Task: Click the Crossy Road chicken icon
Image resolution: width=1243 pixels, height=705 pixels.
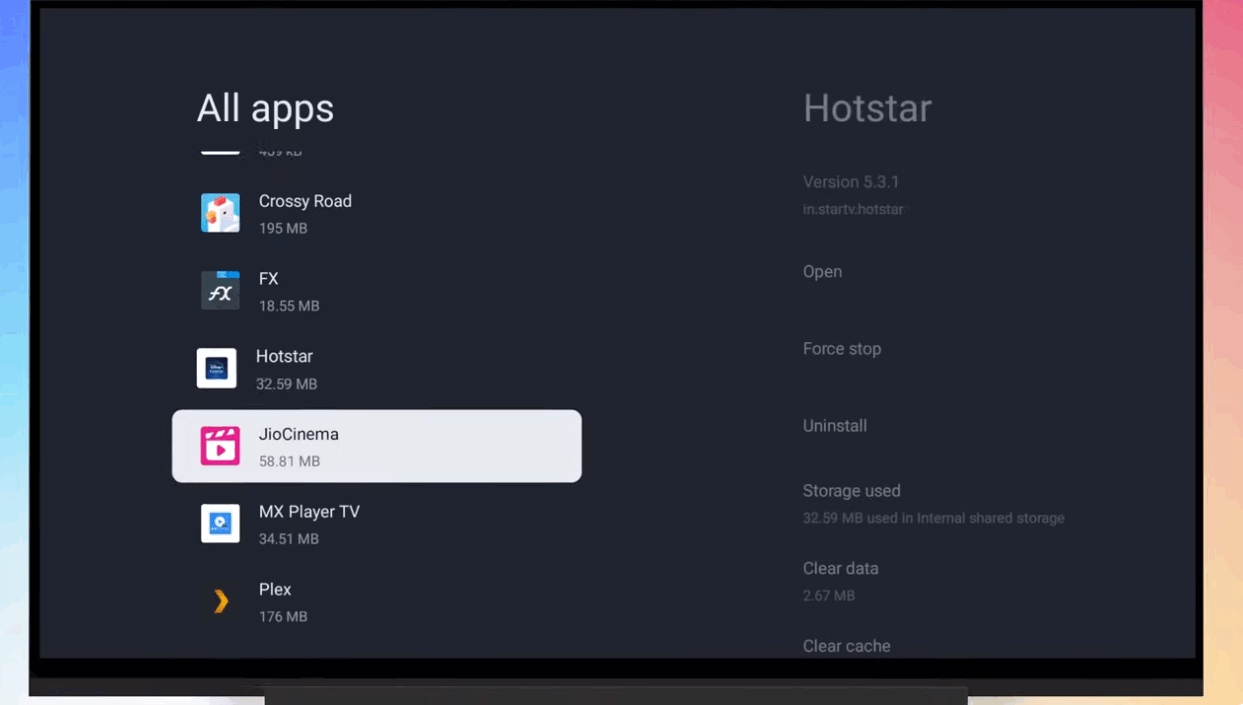Action: click(x=220, y=213)
